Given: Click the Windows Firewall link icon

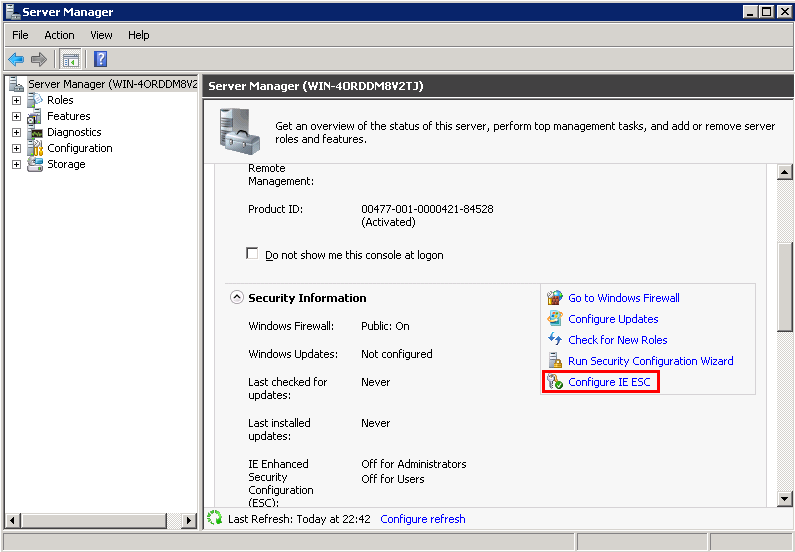Looking at the screenshot, I should [x=555, y=298].
